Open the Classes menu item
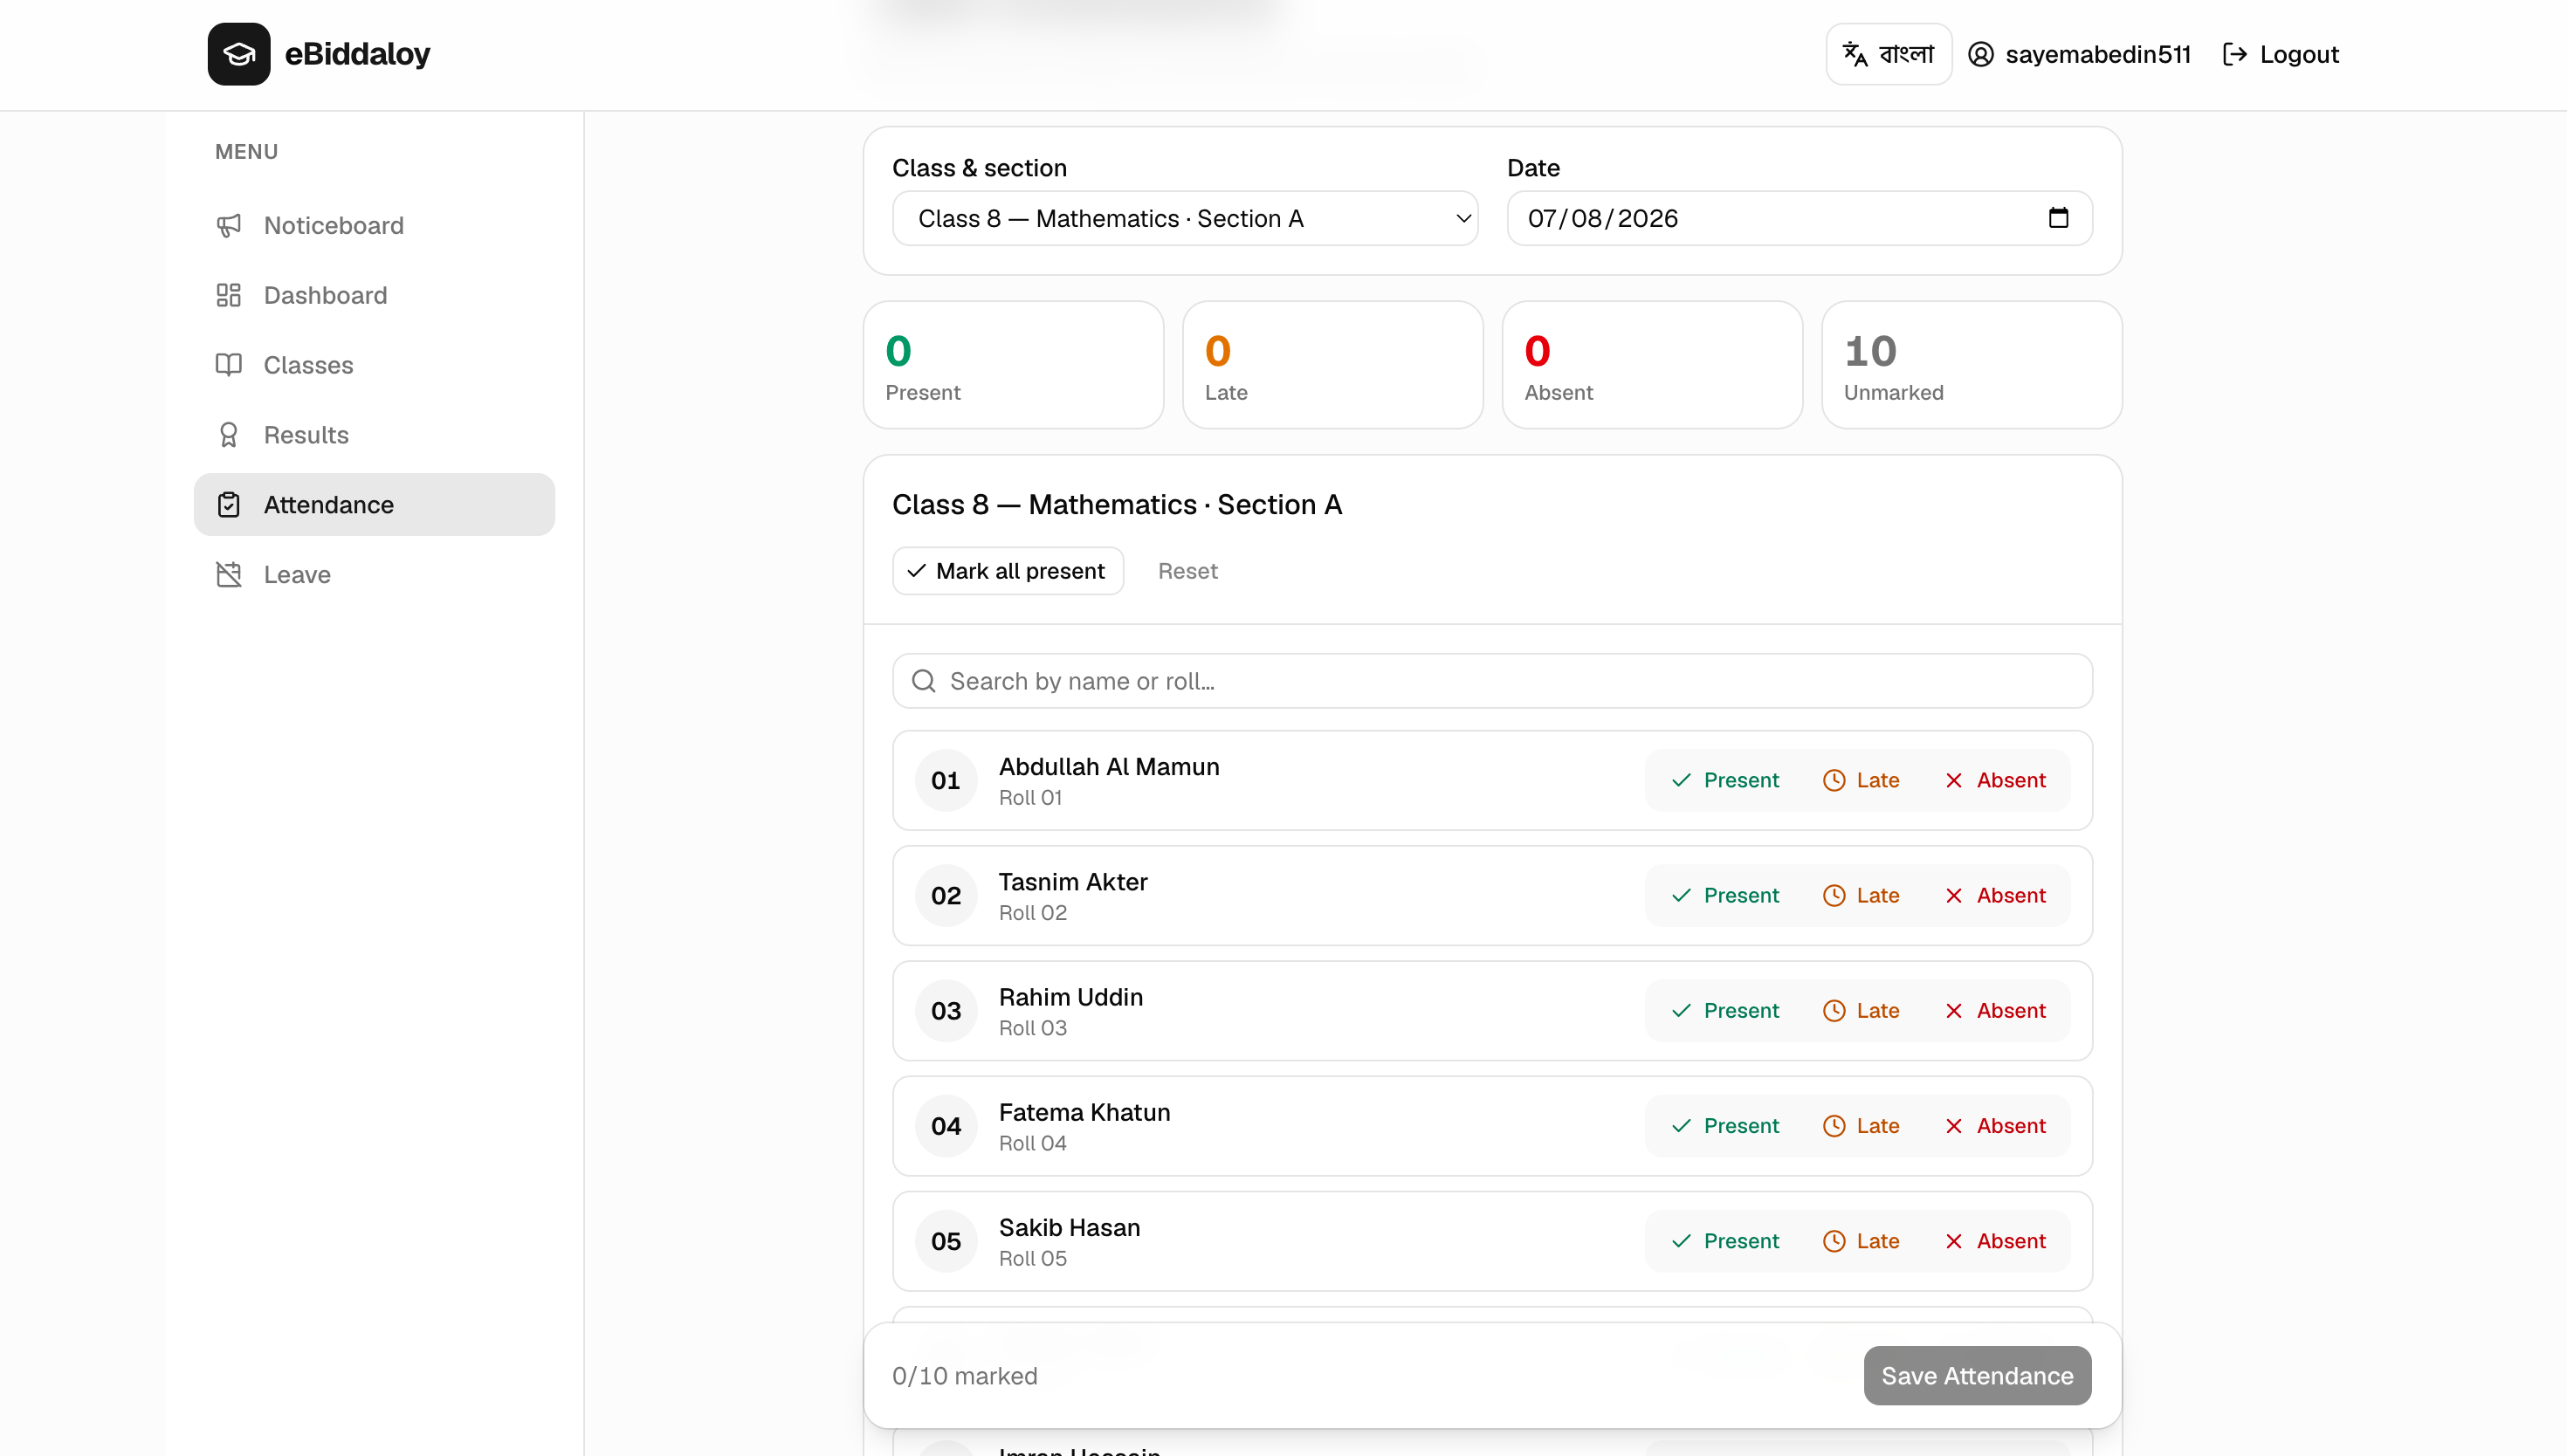 tap(374, 365)
